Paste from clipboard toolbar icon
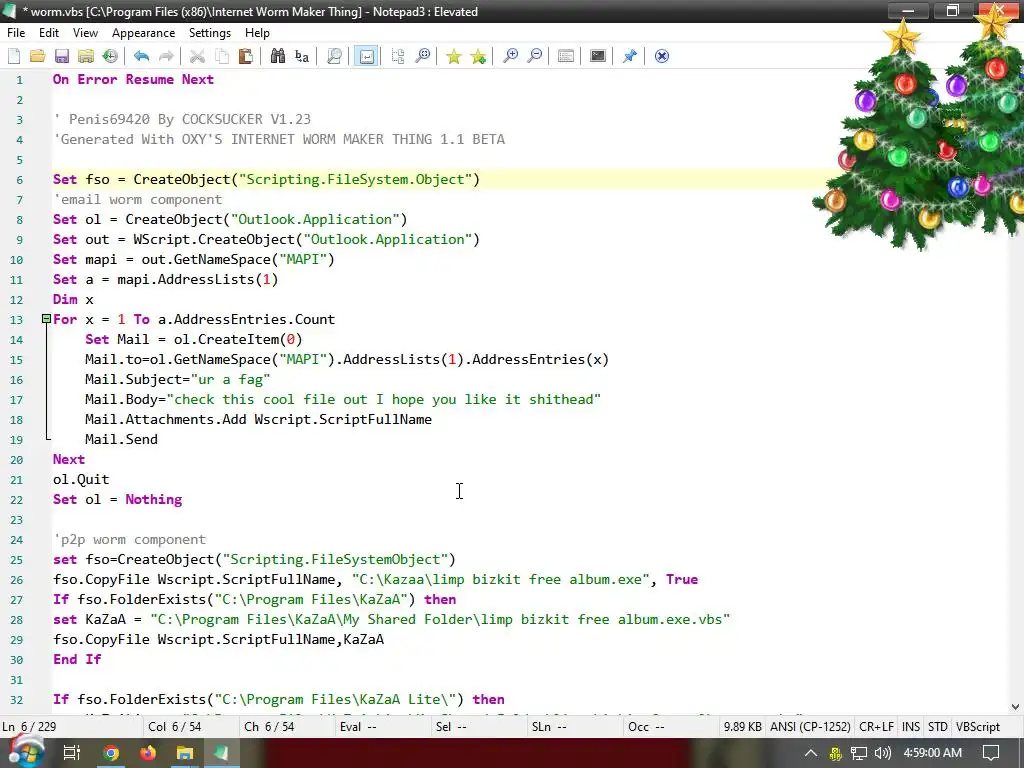The width and height of the screenshot is (1024, 768). (x=246, y=56)
